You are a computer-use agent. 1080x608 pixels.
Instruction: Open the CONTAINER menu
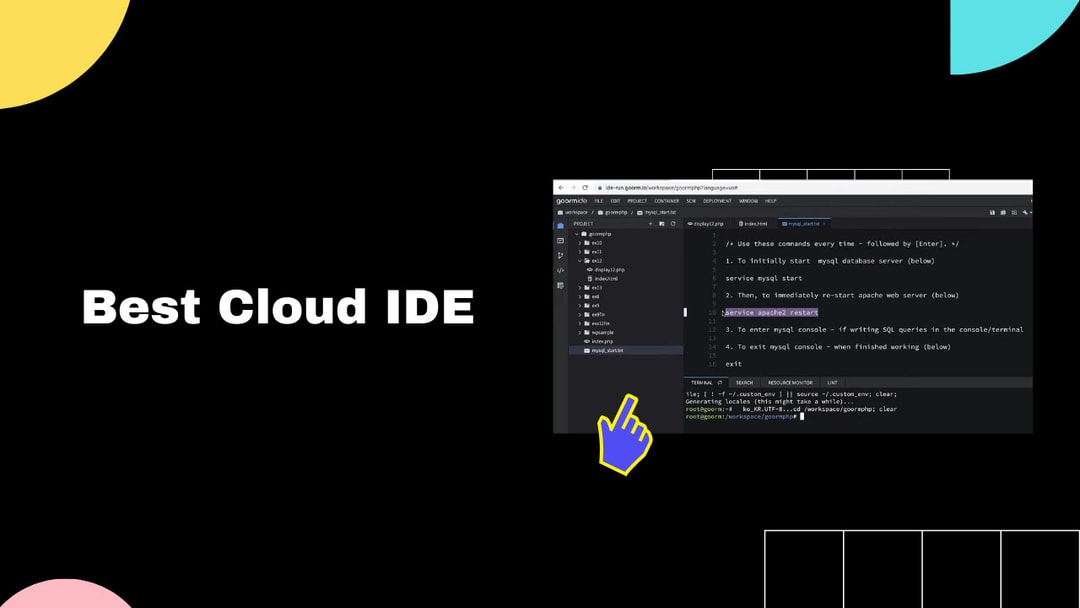[x=666, y=201]
